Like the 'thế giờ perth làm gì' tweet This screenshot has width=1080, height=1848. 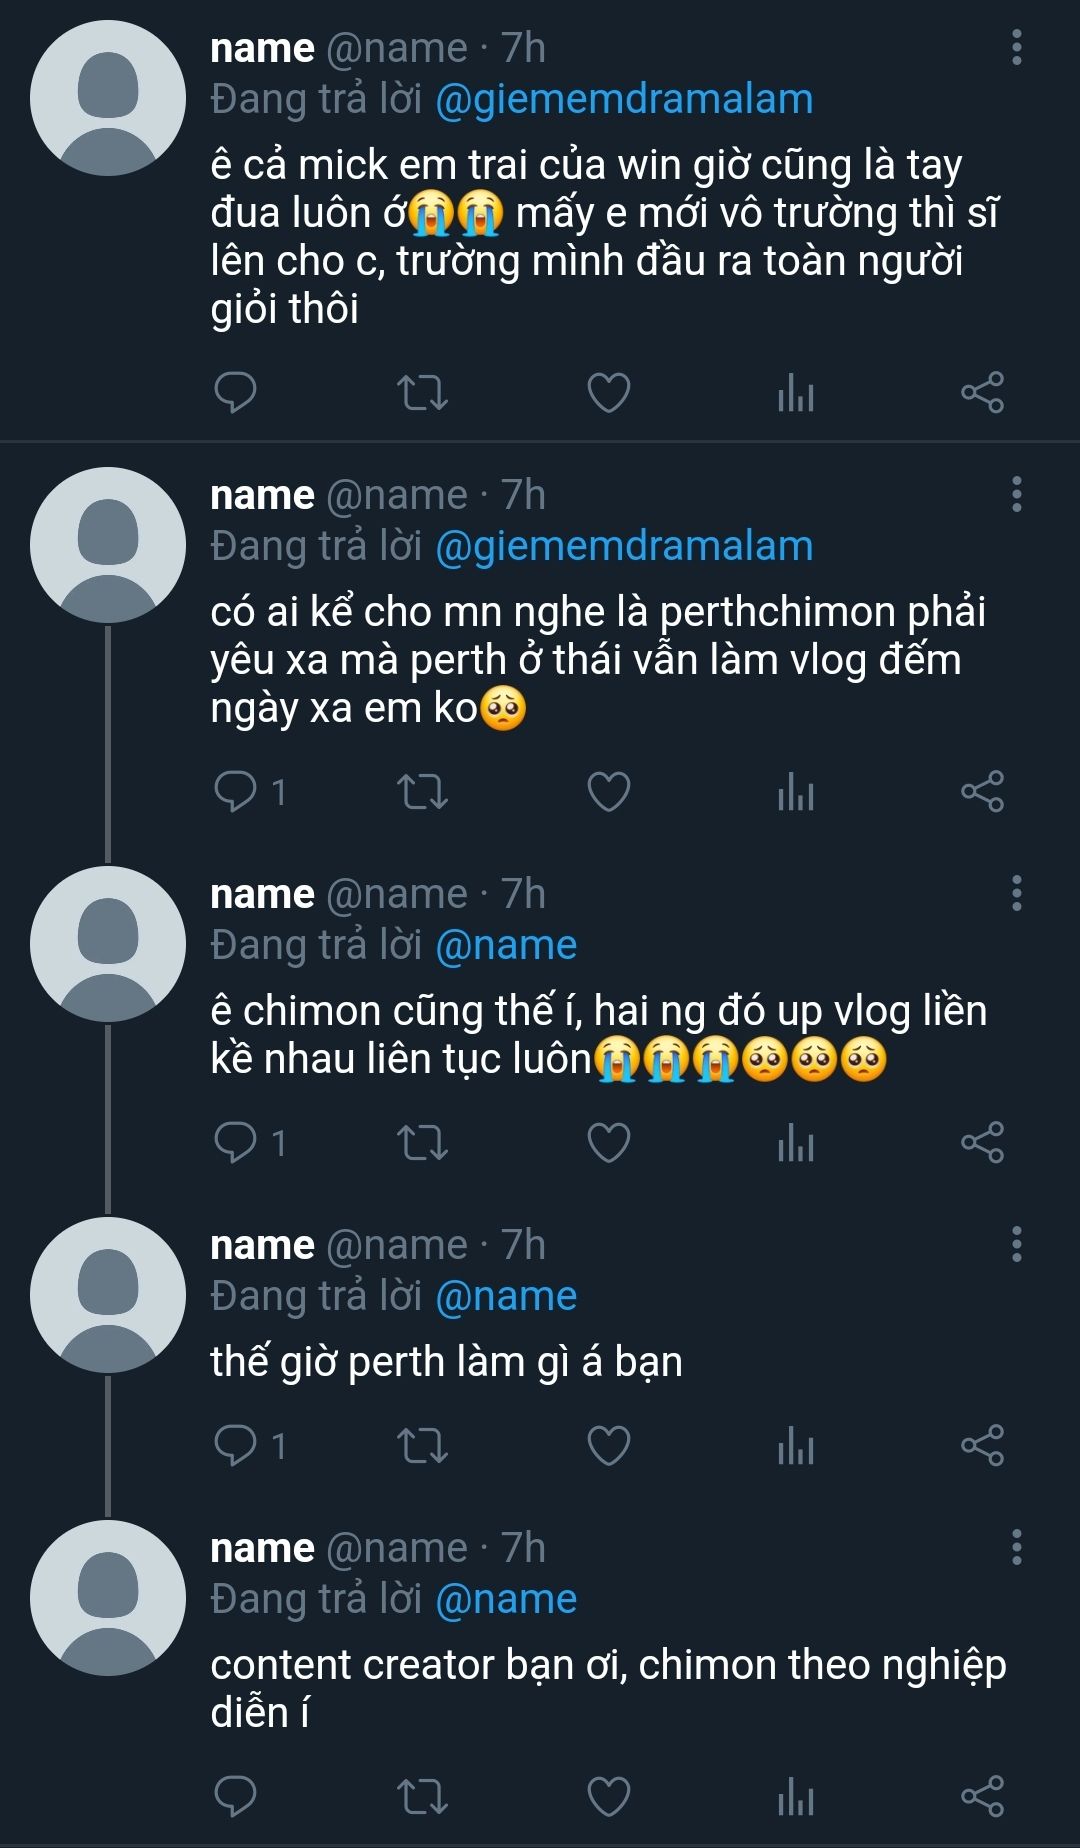pyautogui.click(x=608, y=1446)
